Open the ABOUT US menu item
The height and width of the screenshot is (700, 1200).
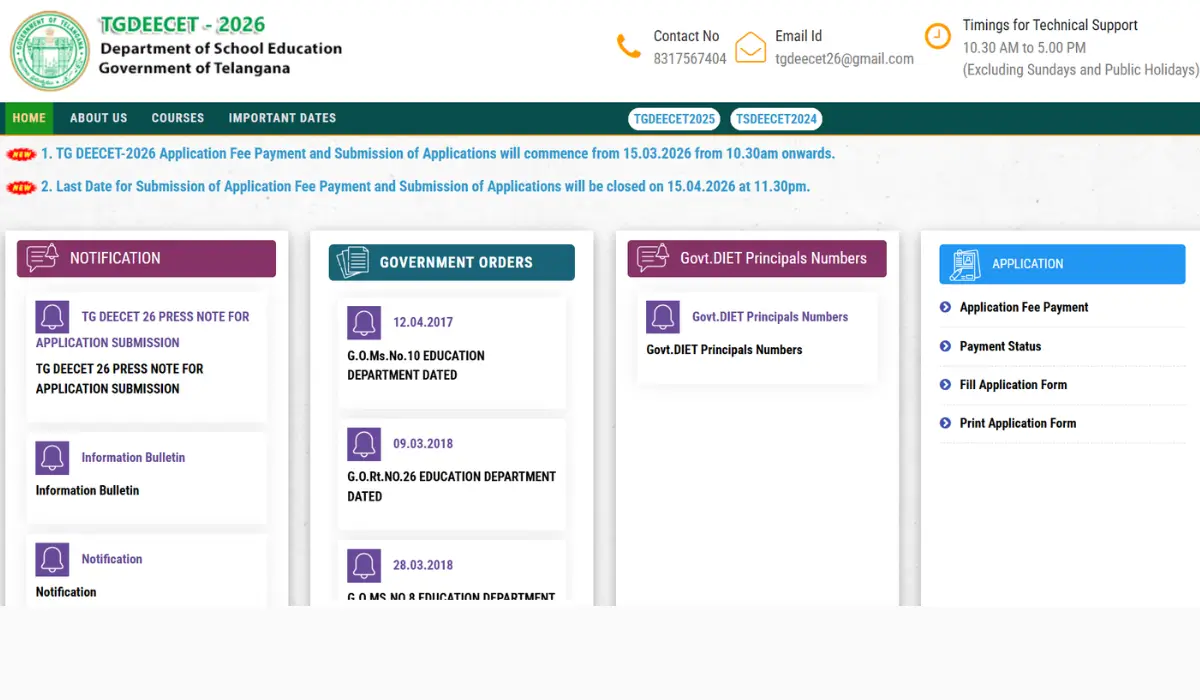98,118
